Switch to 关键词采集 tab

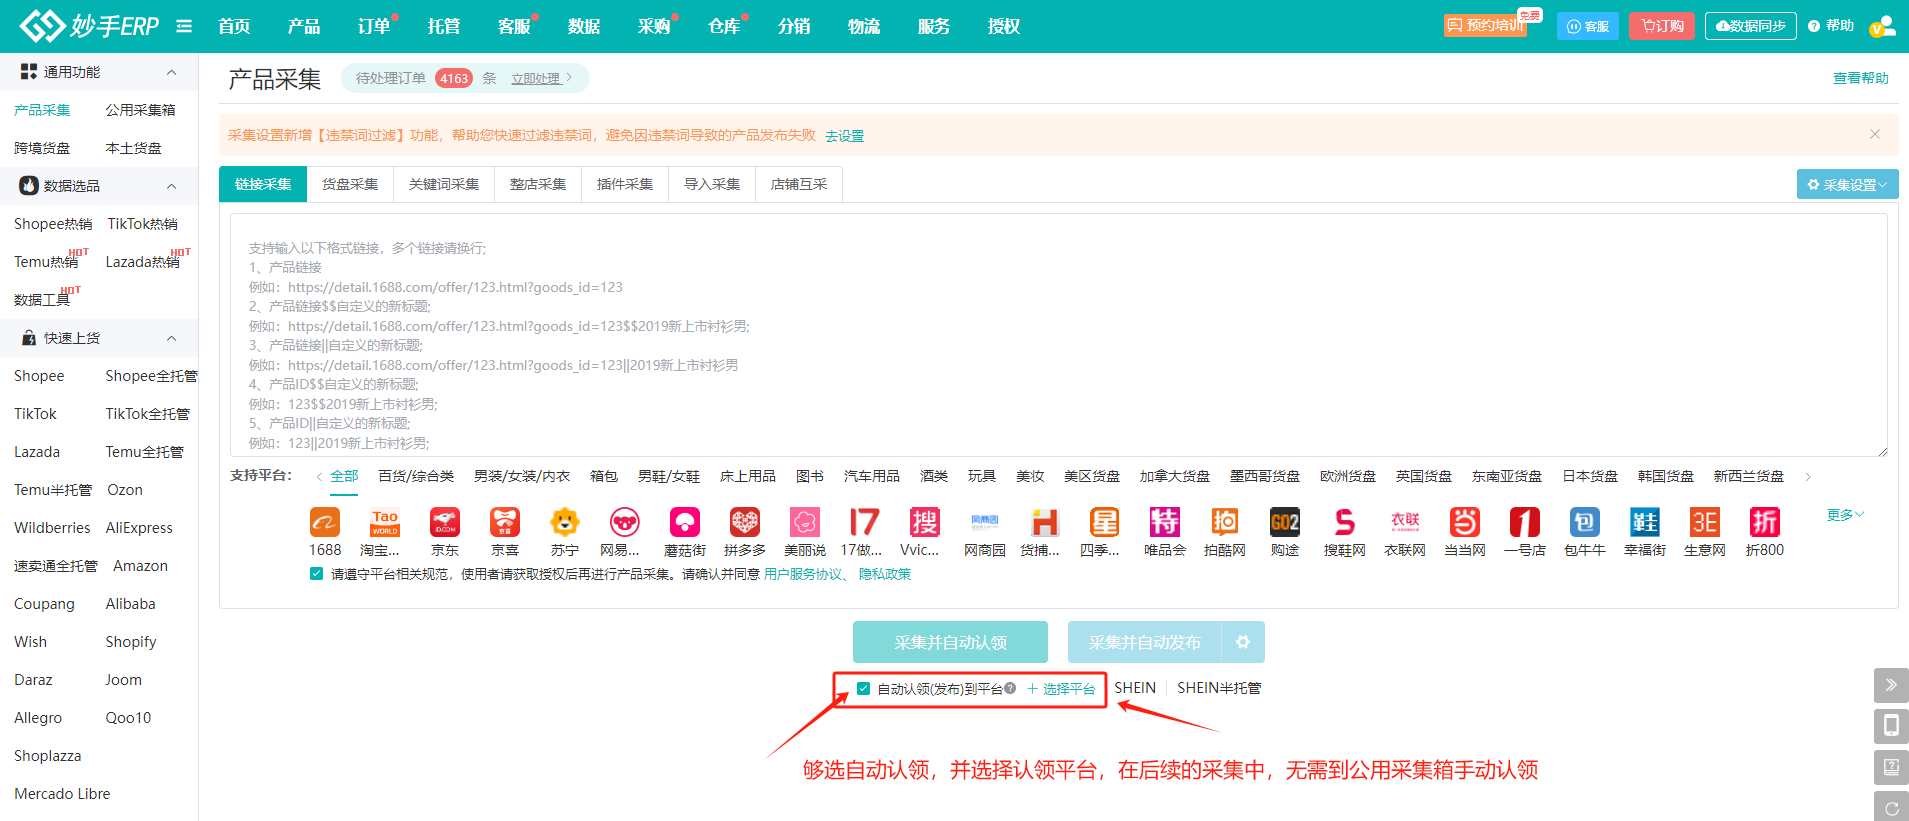tap(444, 184)
